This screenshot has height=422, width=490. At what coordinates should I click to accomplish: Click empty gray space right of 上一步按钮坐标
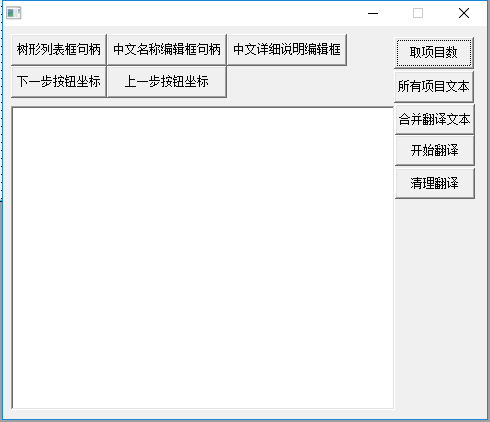pos(310,82)
